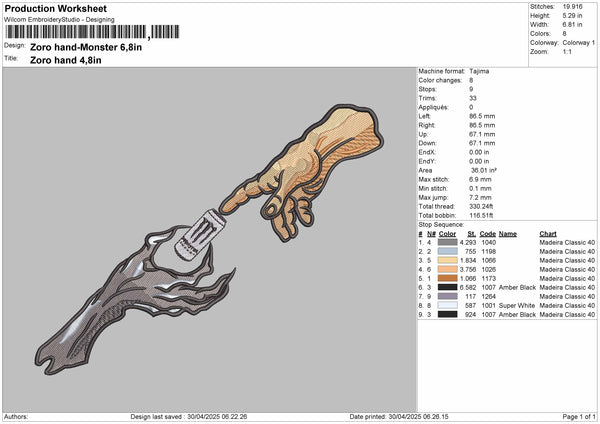Click the Total bobbin value 116.51ft

481,216
